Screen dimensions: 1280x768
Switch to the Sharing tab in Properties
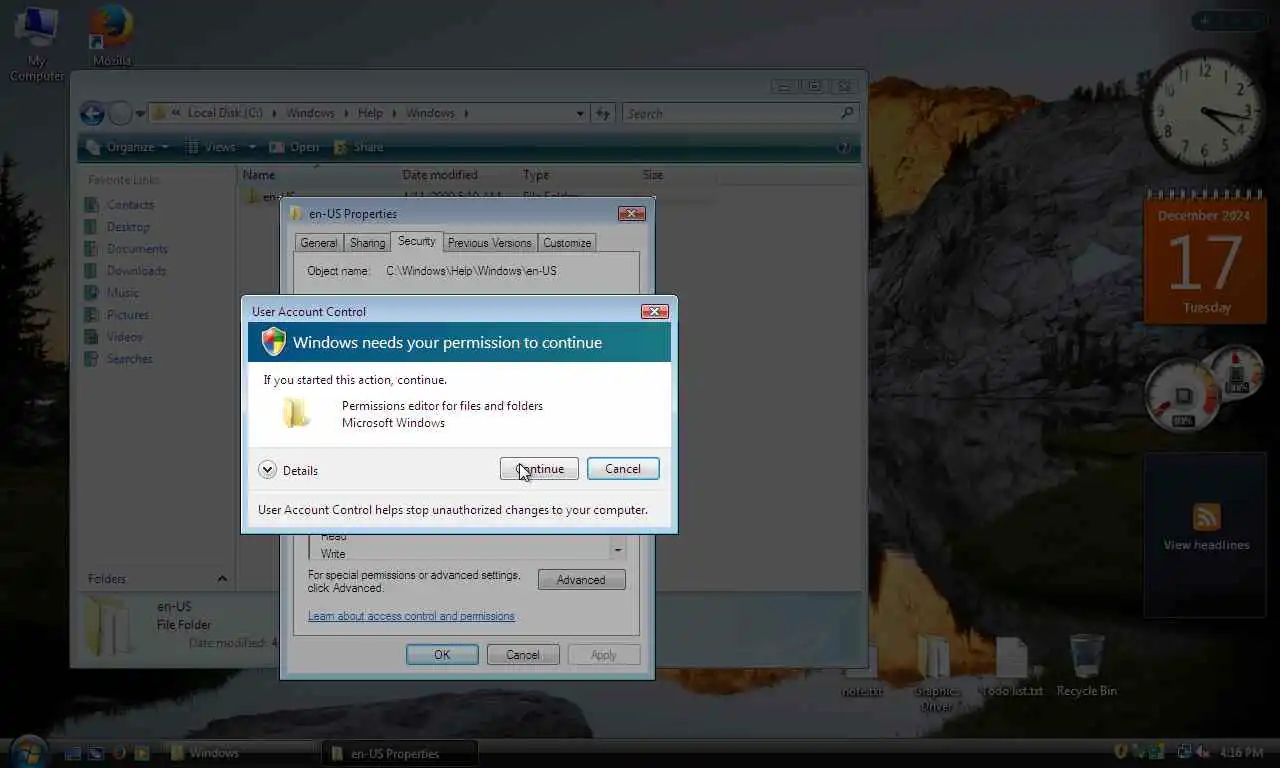coord(367,243)
